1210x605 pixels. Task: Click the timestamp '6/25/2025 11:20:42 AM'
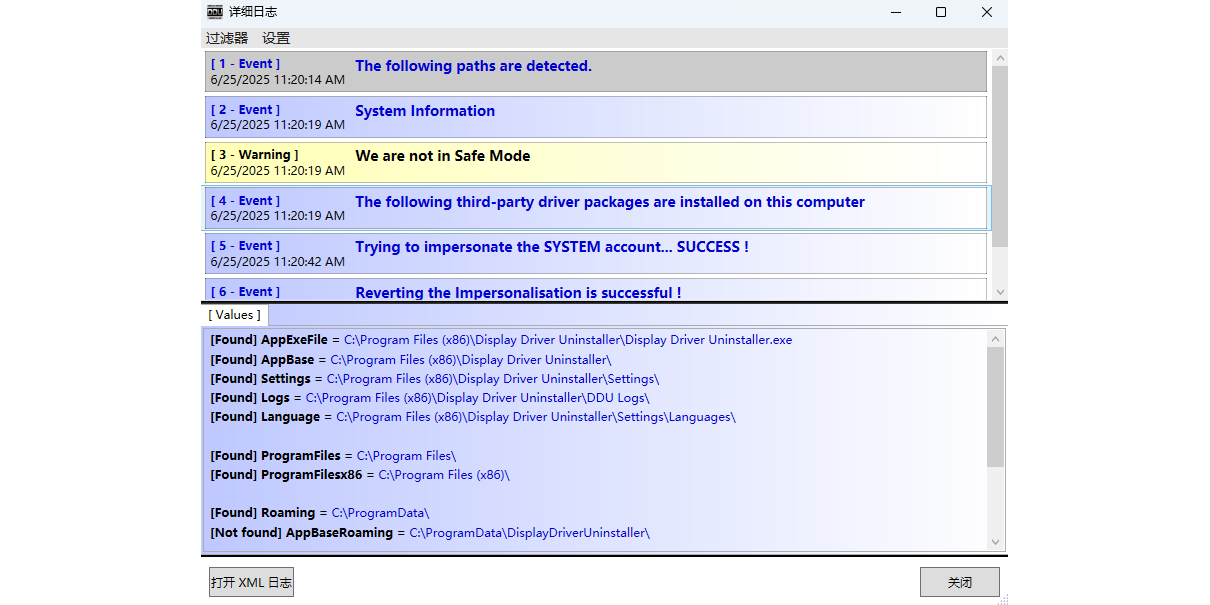pos(278,262)
